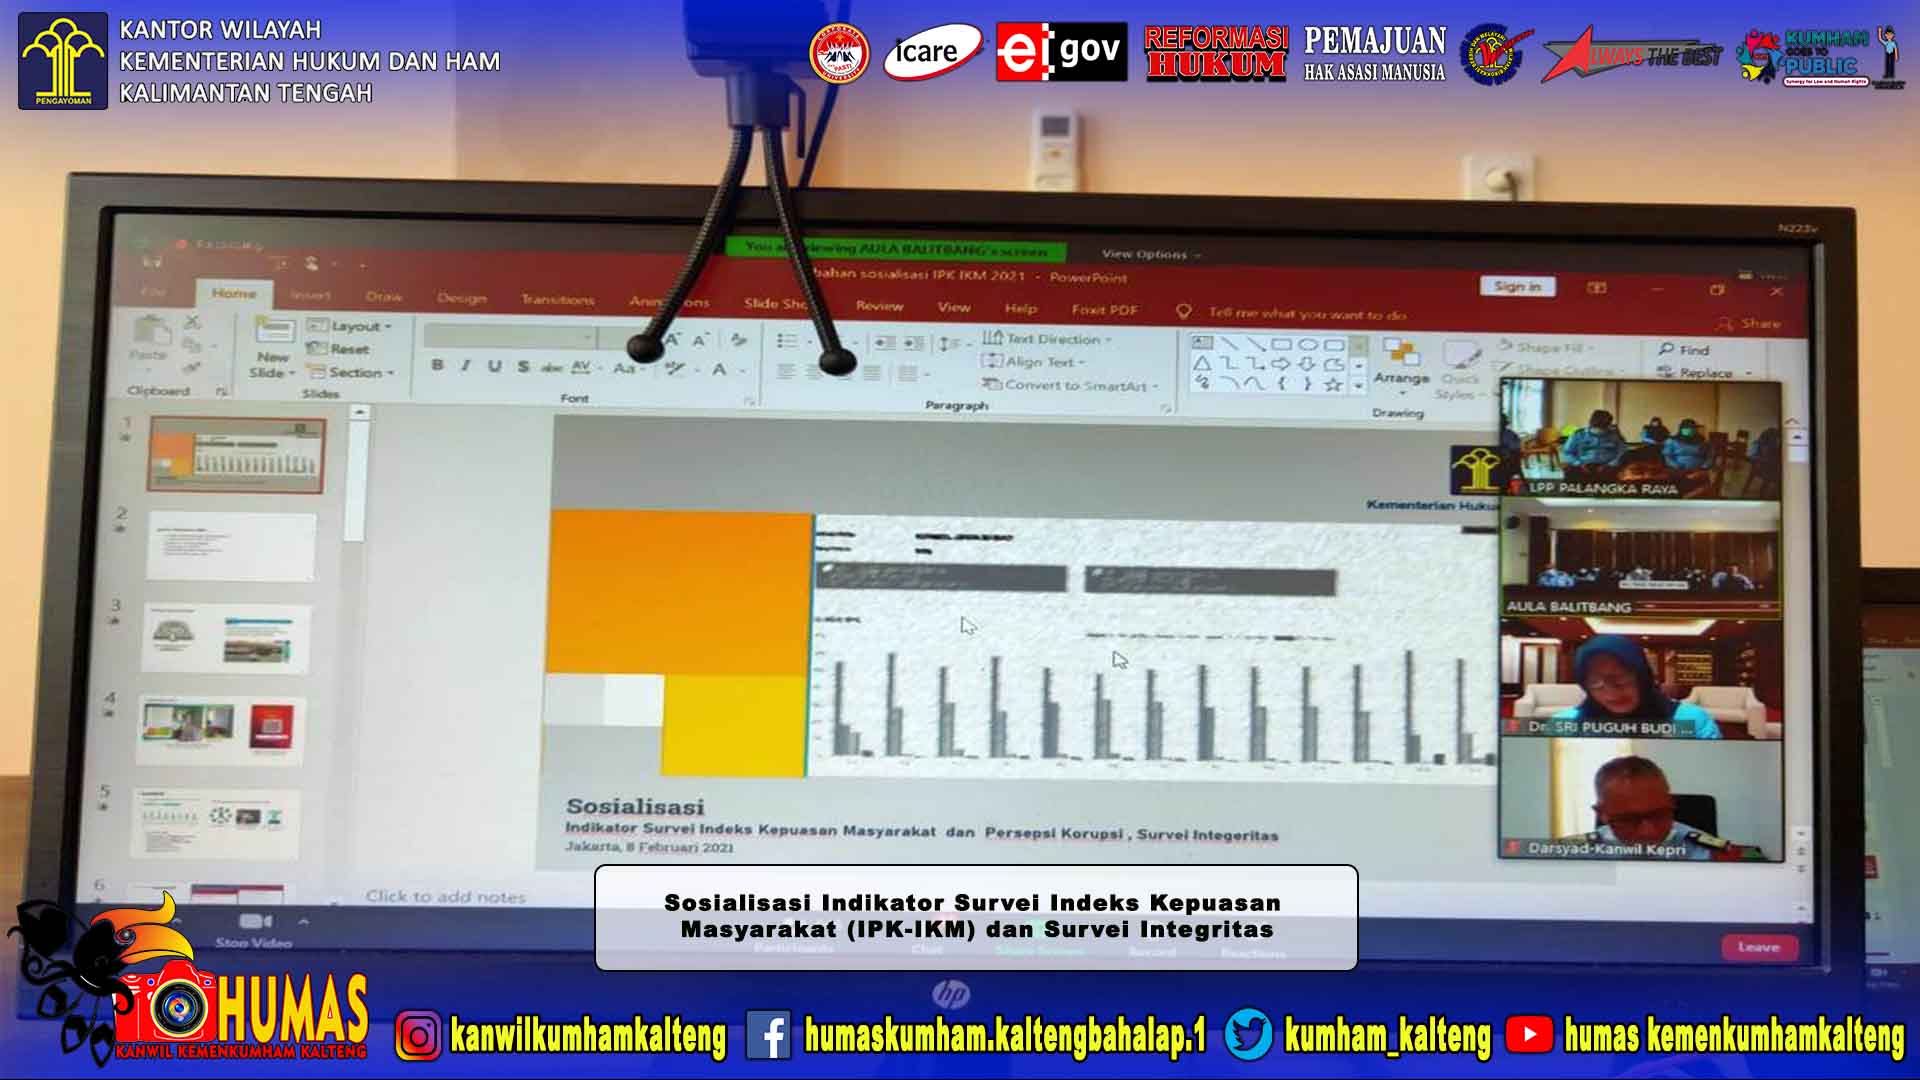The image size is (1920, 1080).
Task: Select the Triangle shape in shapes gallery
Action: pyautogui.click(x=1202, y=363)
